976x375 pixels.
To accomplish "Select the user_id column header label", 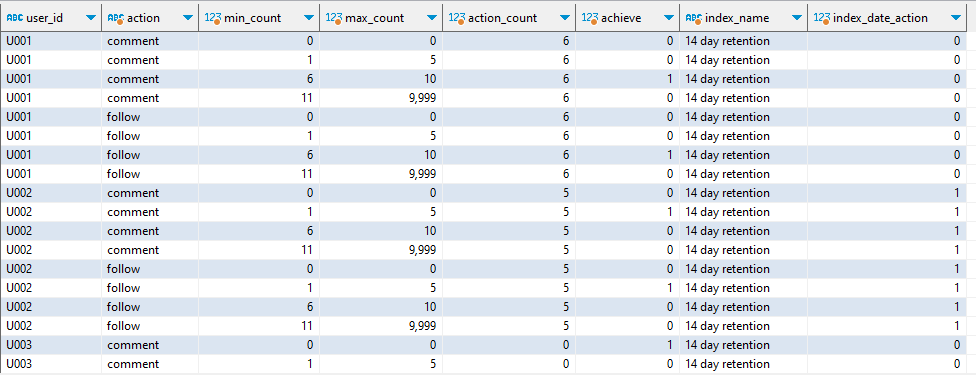I will 44,19.
